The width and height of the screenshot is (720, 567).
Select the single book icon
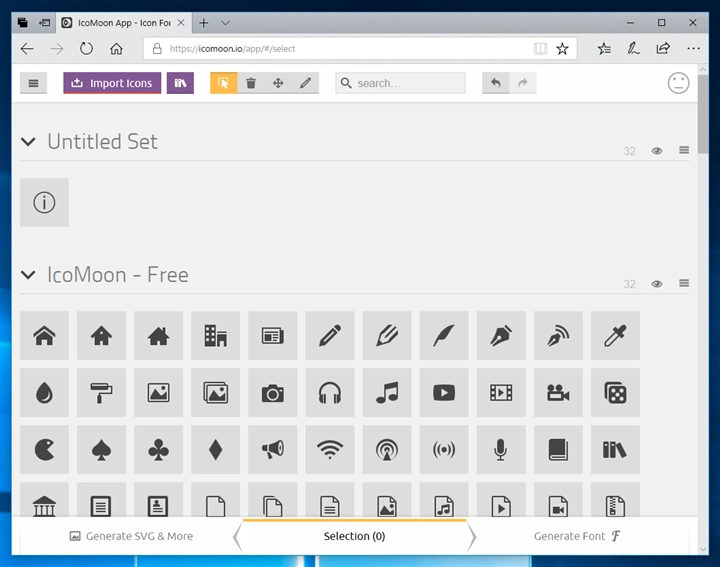pyautogui.click(x=558, y=449)
